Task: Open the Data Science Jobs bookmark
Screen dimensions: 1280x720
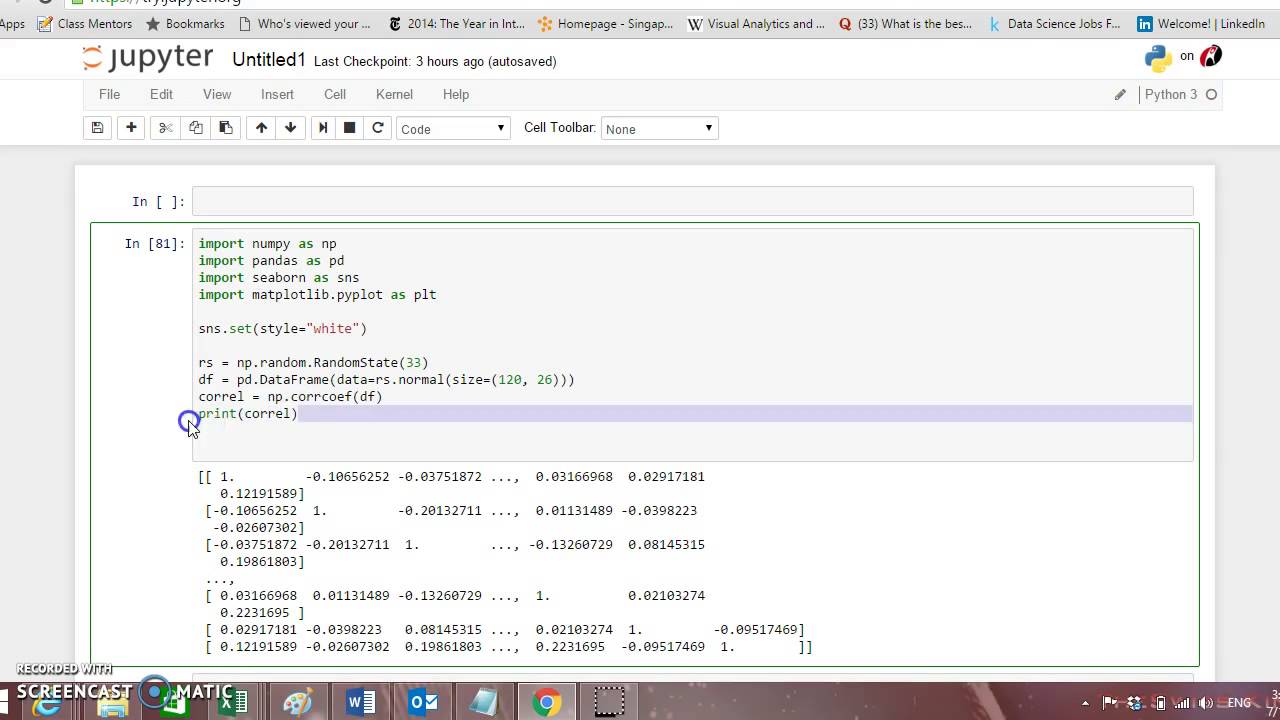Action: pyautogui.click(x=1054, y=23)
